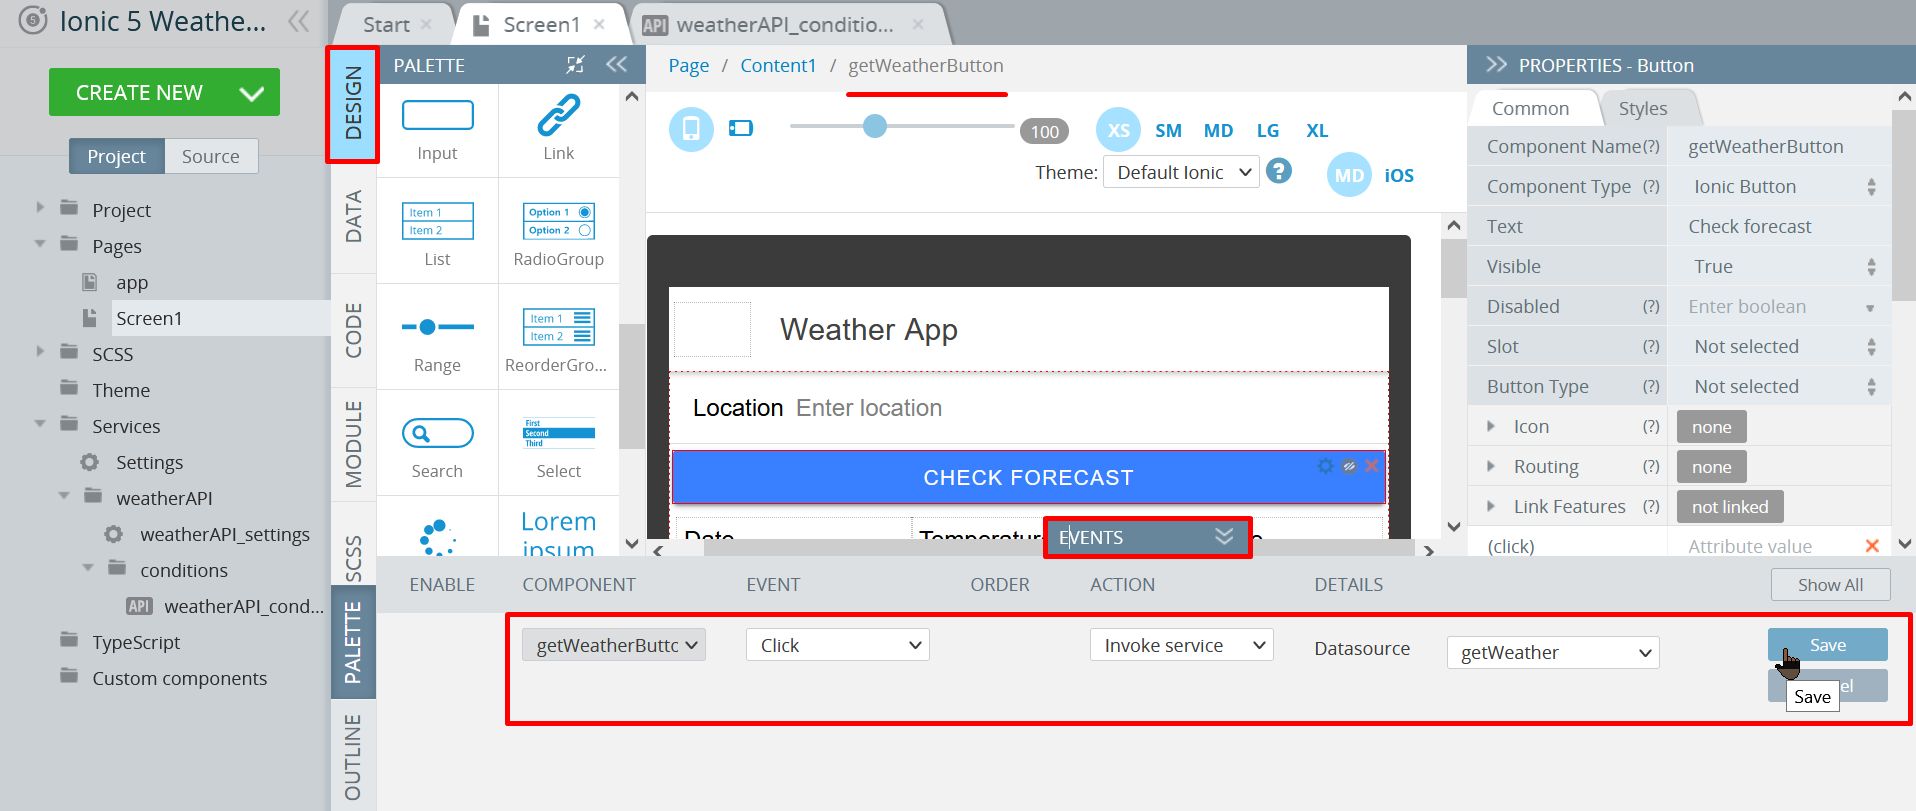Select MD platform mode circle

pos(1349,175)
